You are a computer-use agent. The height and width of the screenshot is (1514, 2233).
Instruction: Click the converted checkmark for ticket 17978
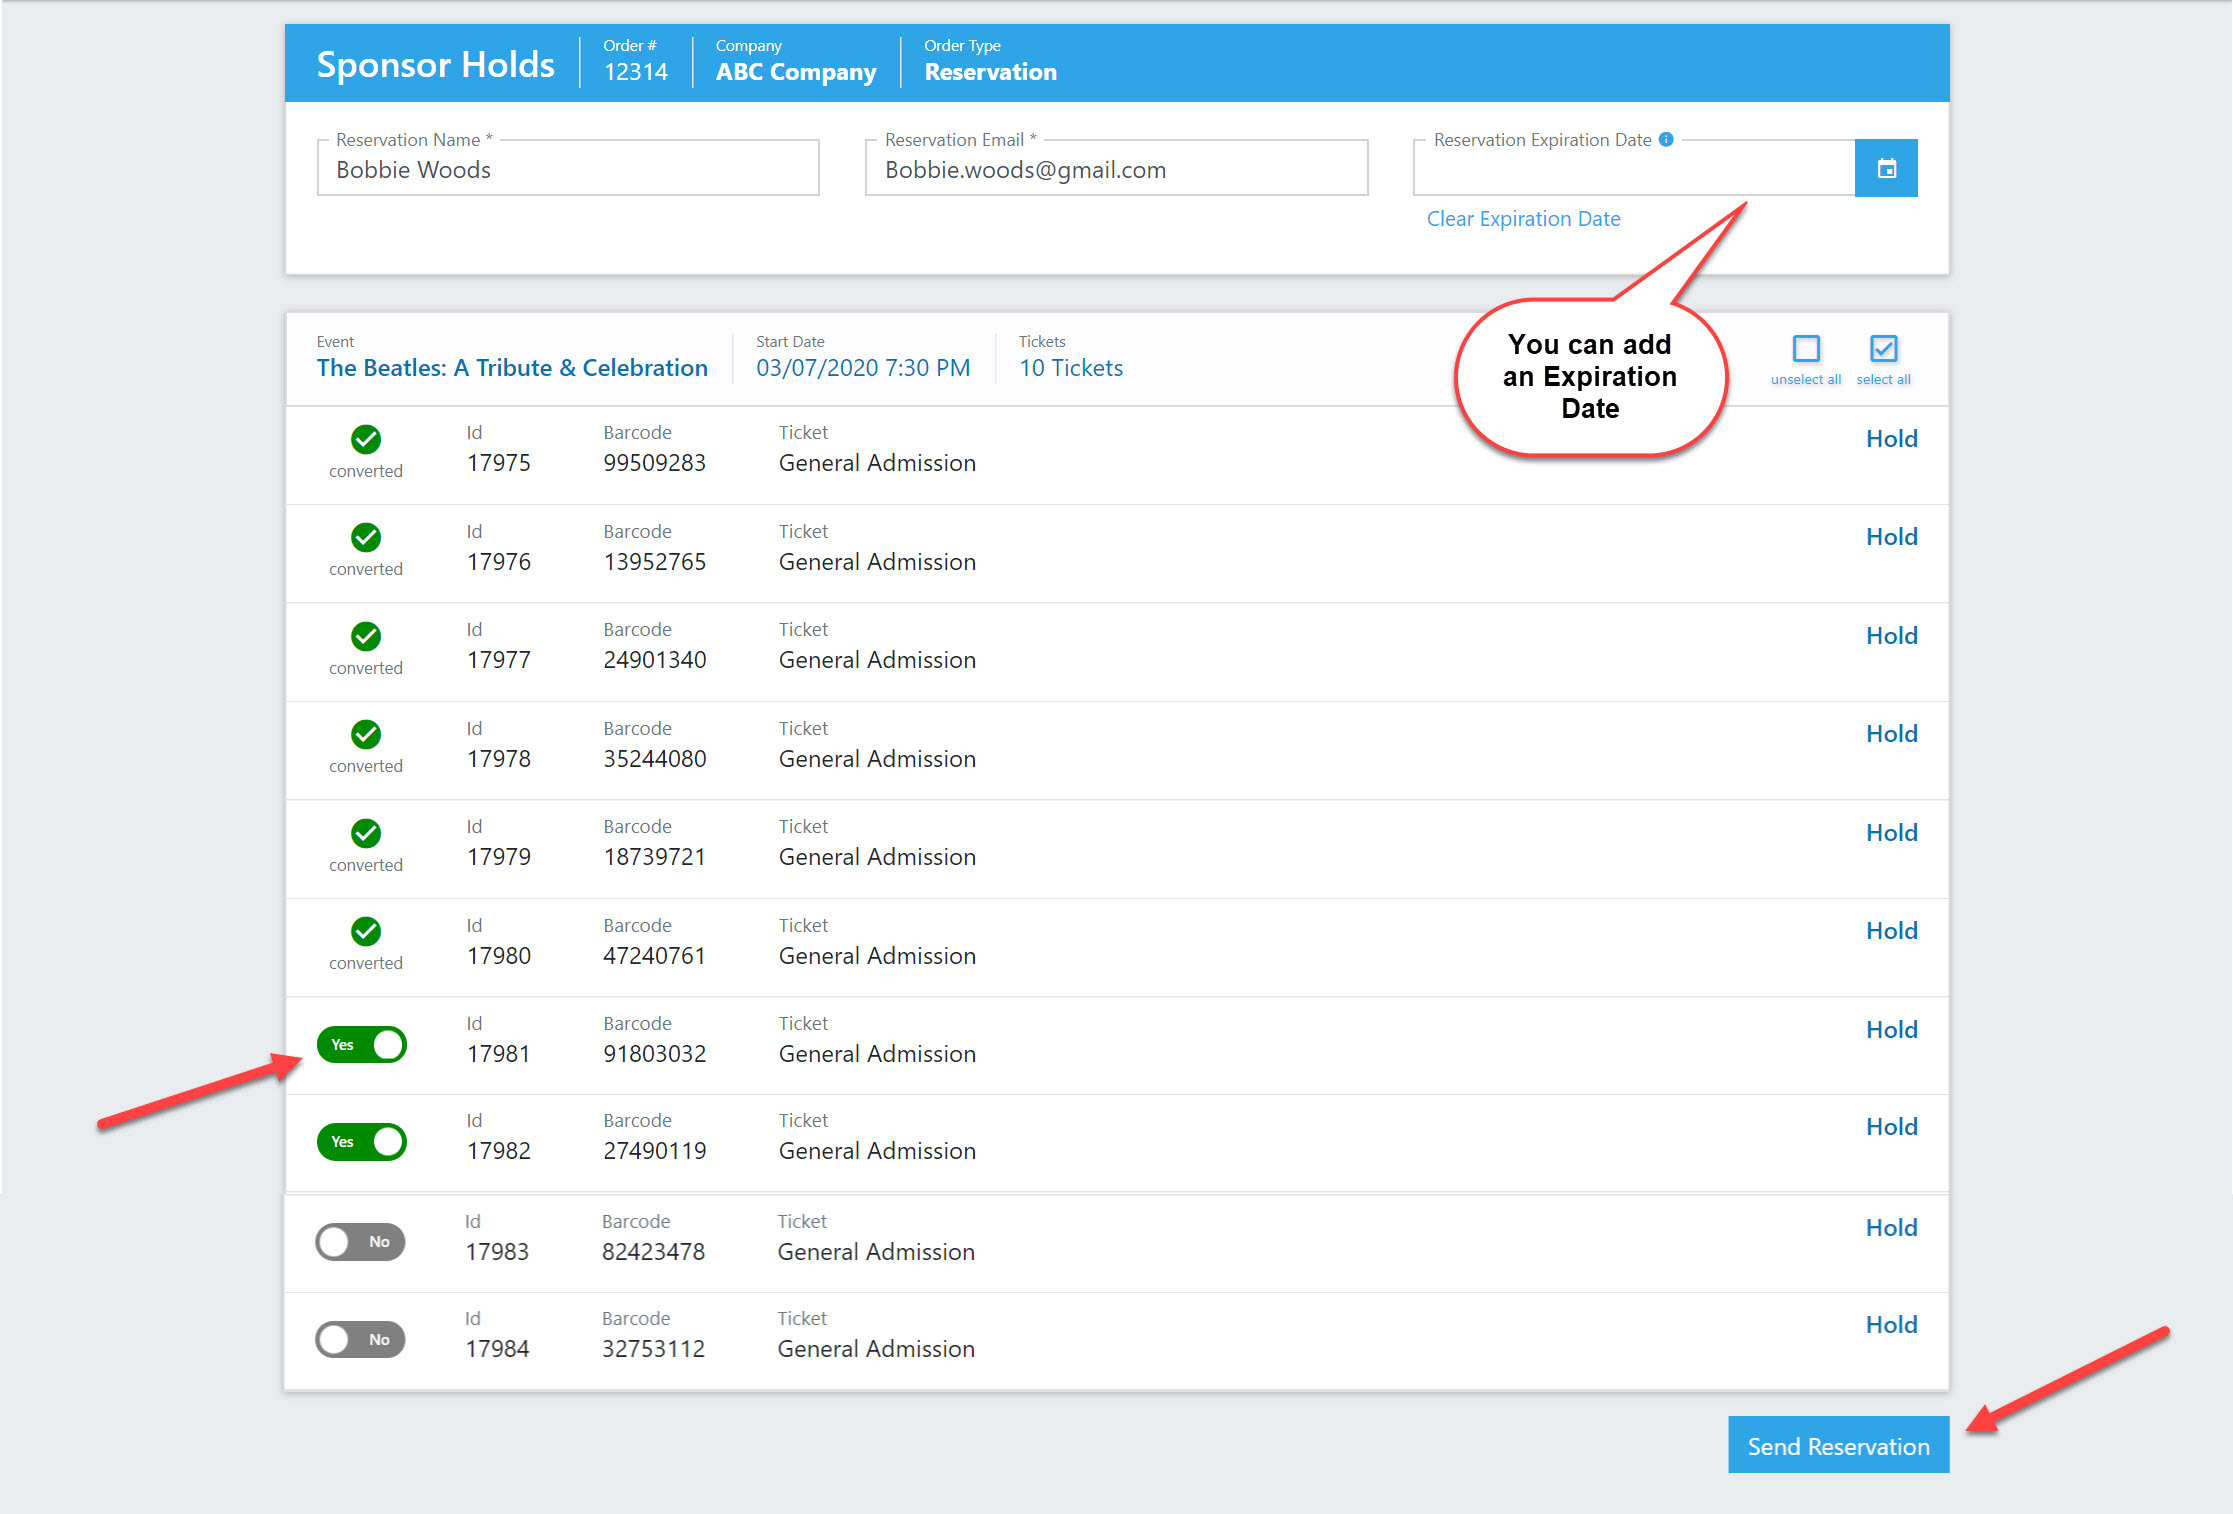tap(366, 735)
